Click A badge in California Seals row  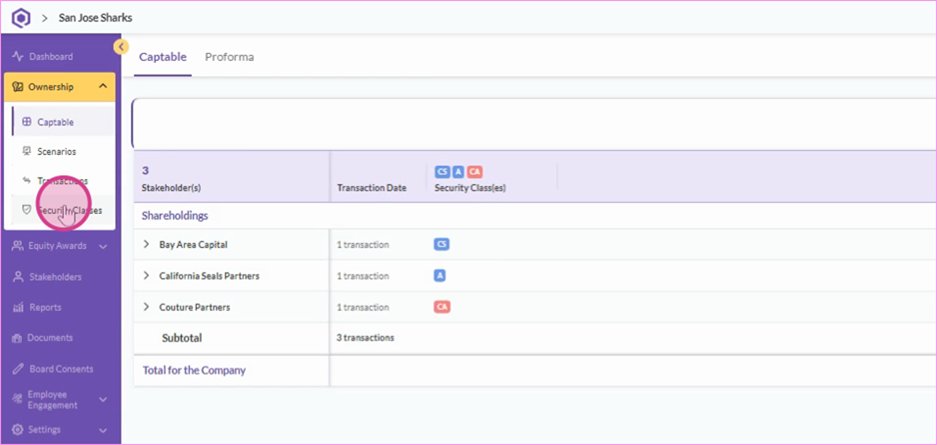[440, 276]
